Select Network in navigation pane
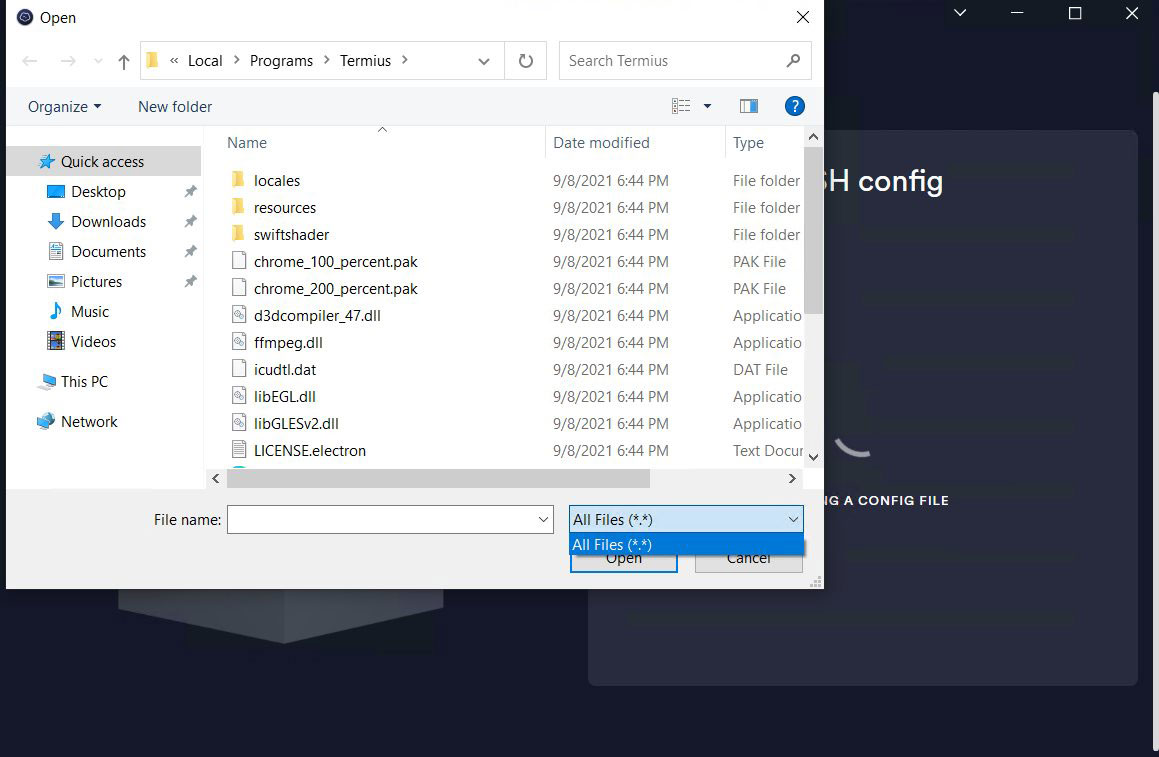Screen dimensions: 1159x757 [89, 421]
